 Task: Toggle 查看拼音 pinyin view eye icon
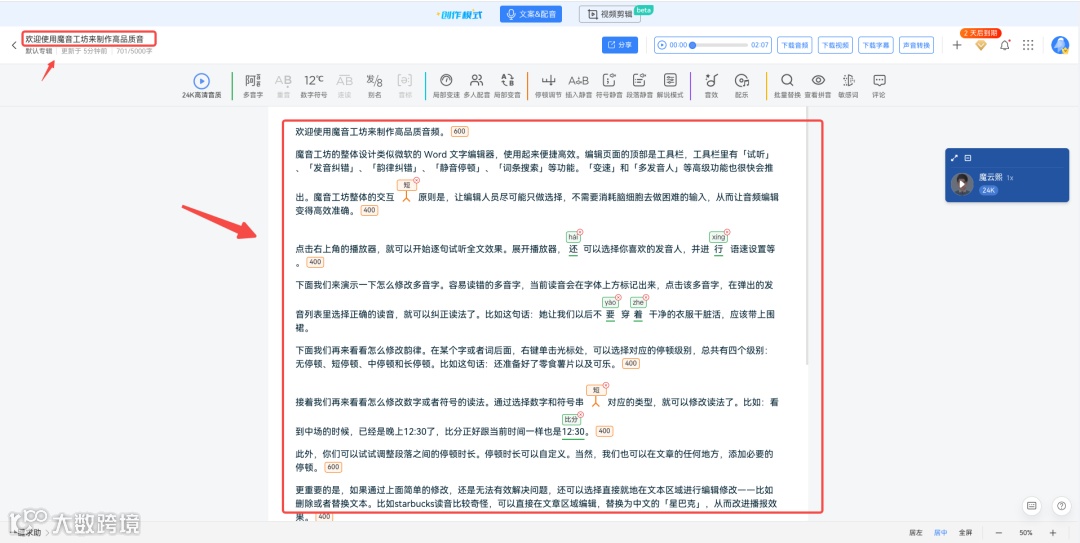(818, 86)
